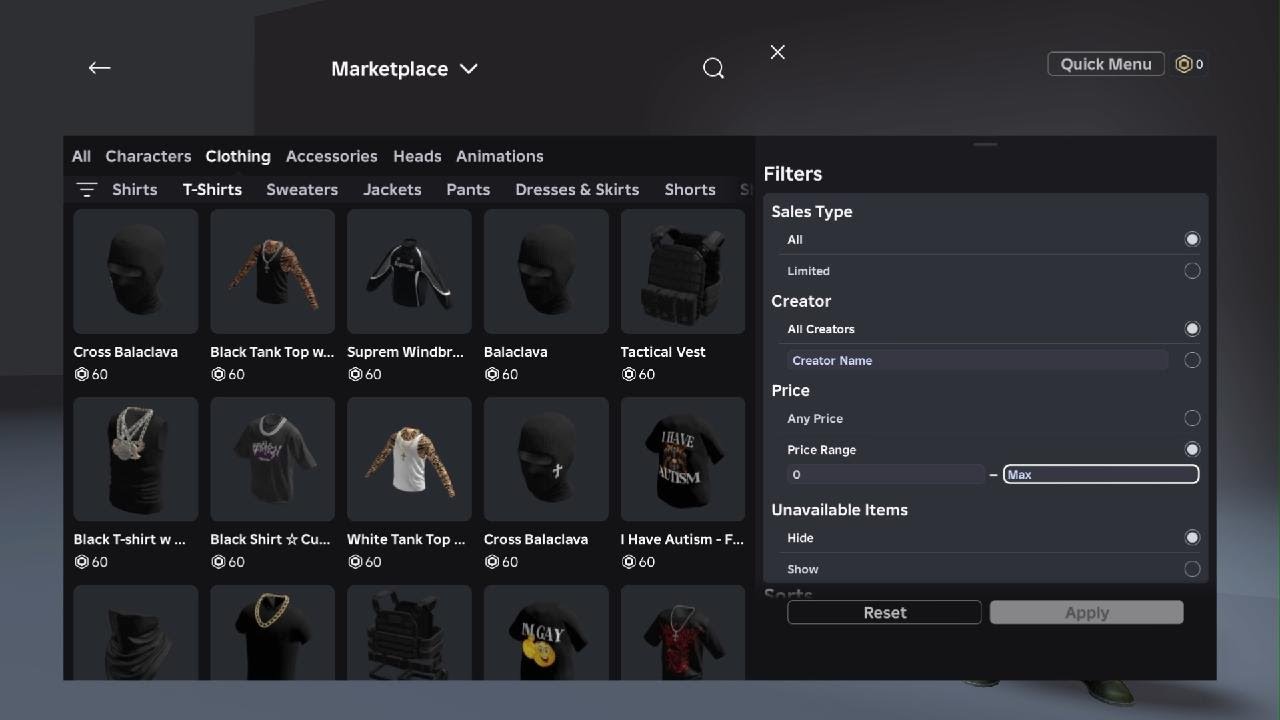
Task: Select the Any Price radio button
Action: [x=1192, y=418]
